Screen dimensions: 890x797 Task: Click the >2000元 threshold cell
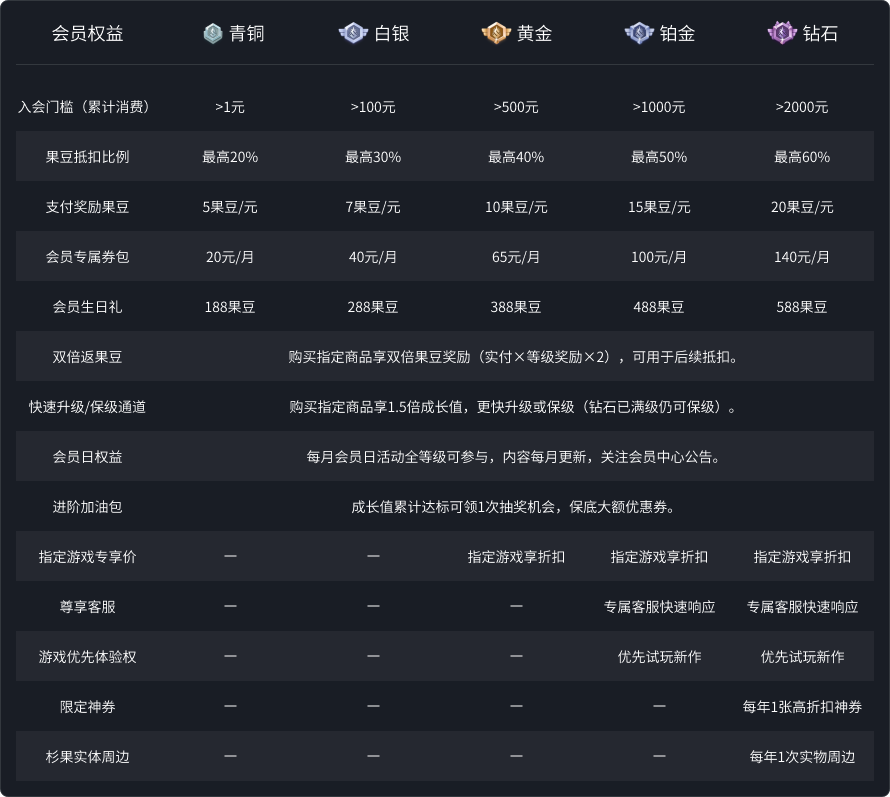(802, 107)
